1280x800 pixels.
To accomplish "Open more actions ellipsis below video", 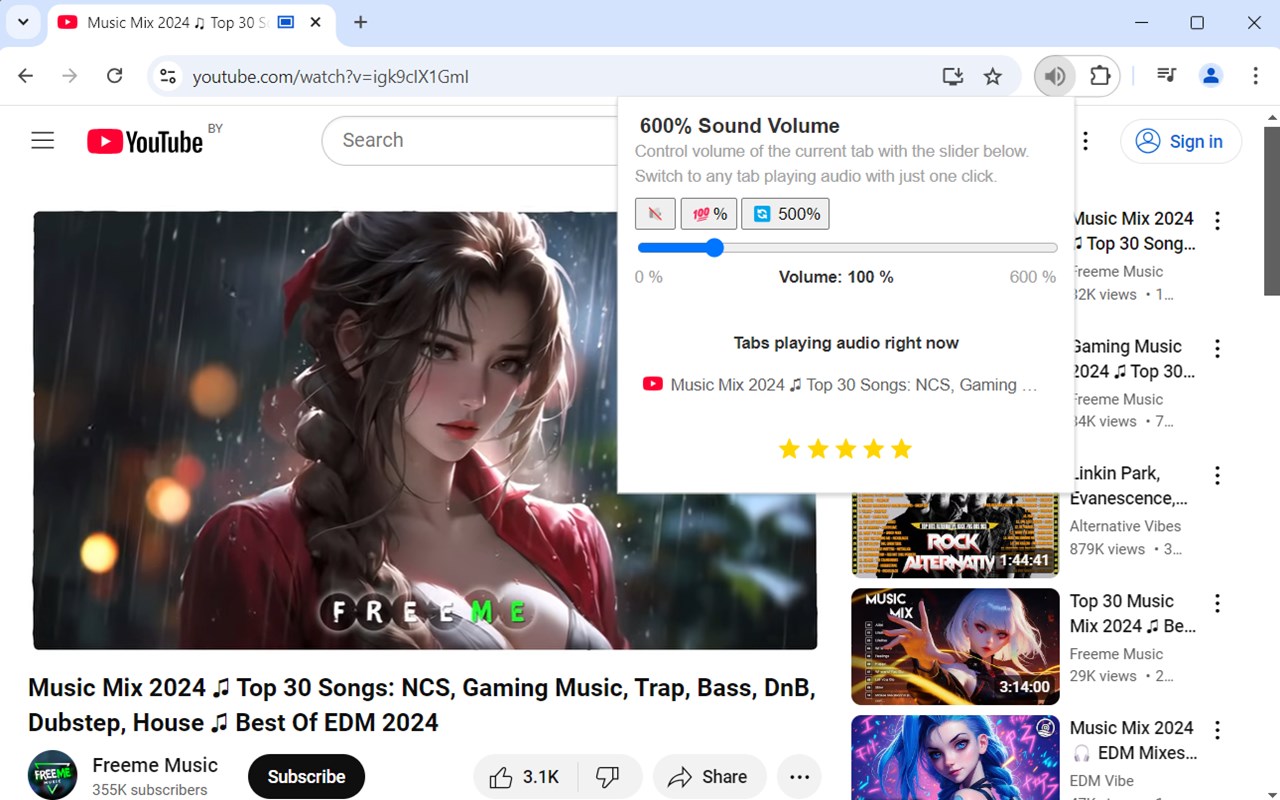I will [x=799, y=777].
